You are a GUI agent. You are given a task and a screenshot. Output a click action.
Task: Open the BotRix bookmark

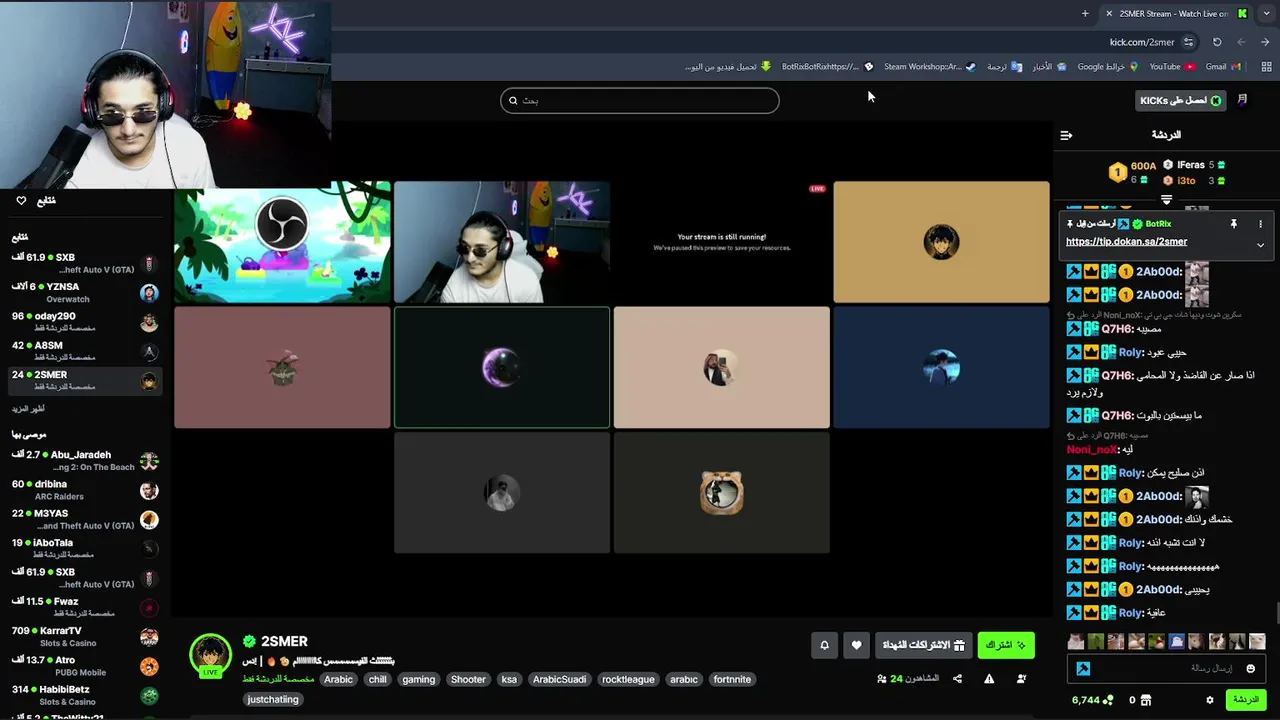point(827,67)
